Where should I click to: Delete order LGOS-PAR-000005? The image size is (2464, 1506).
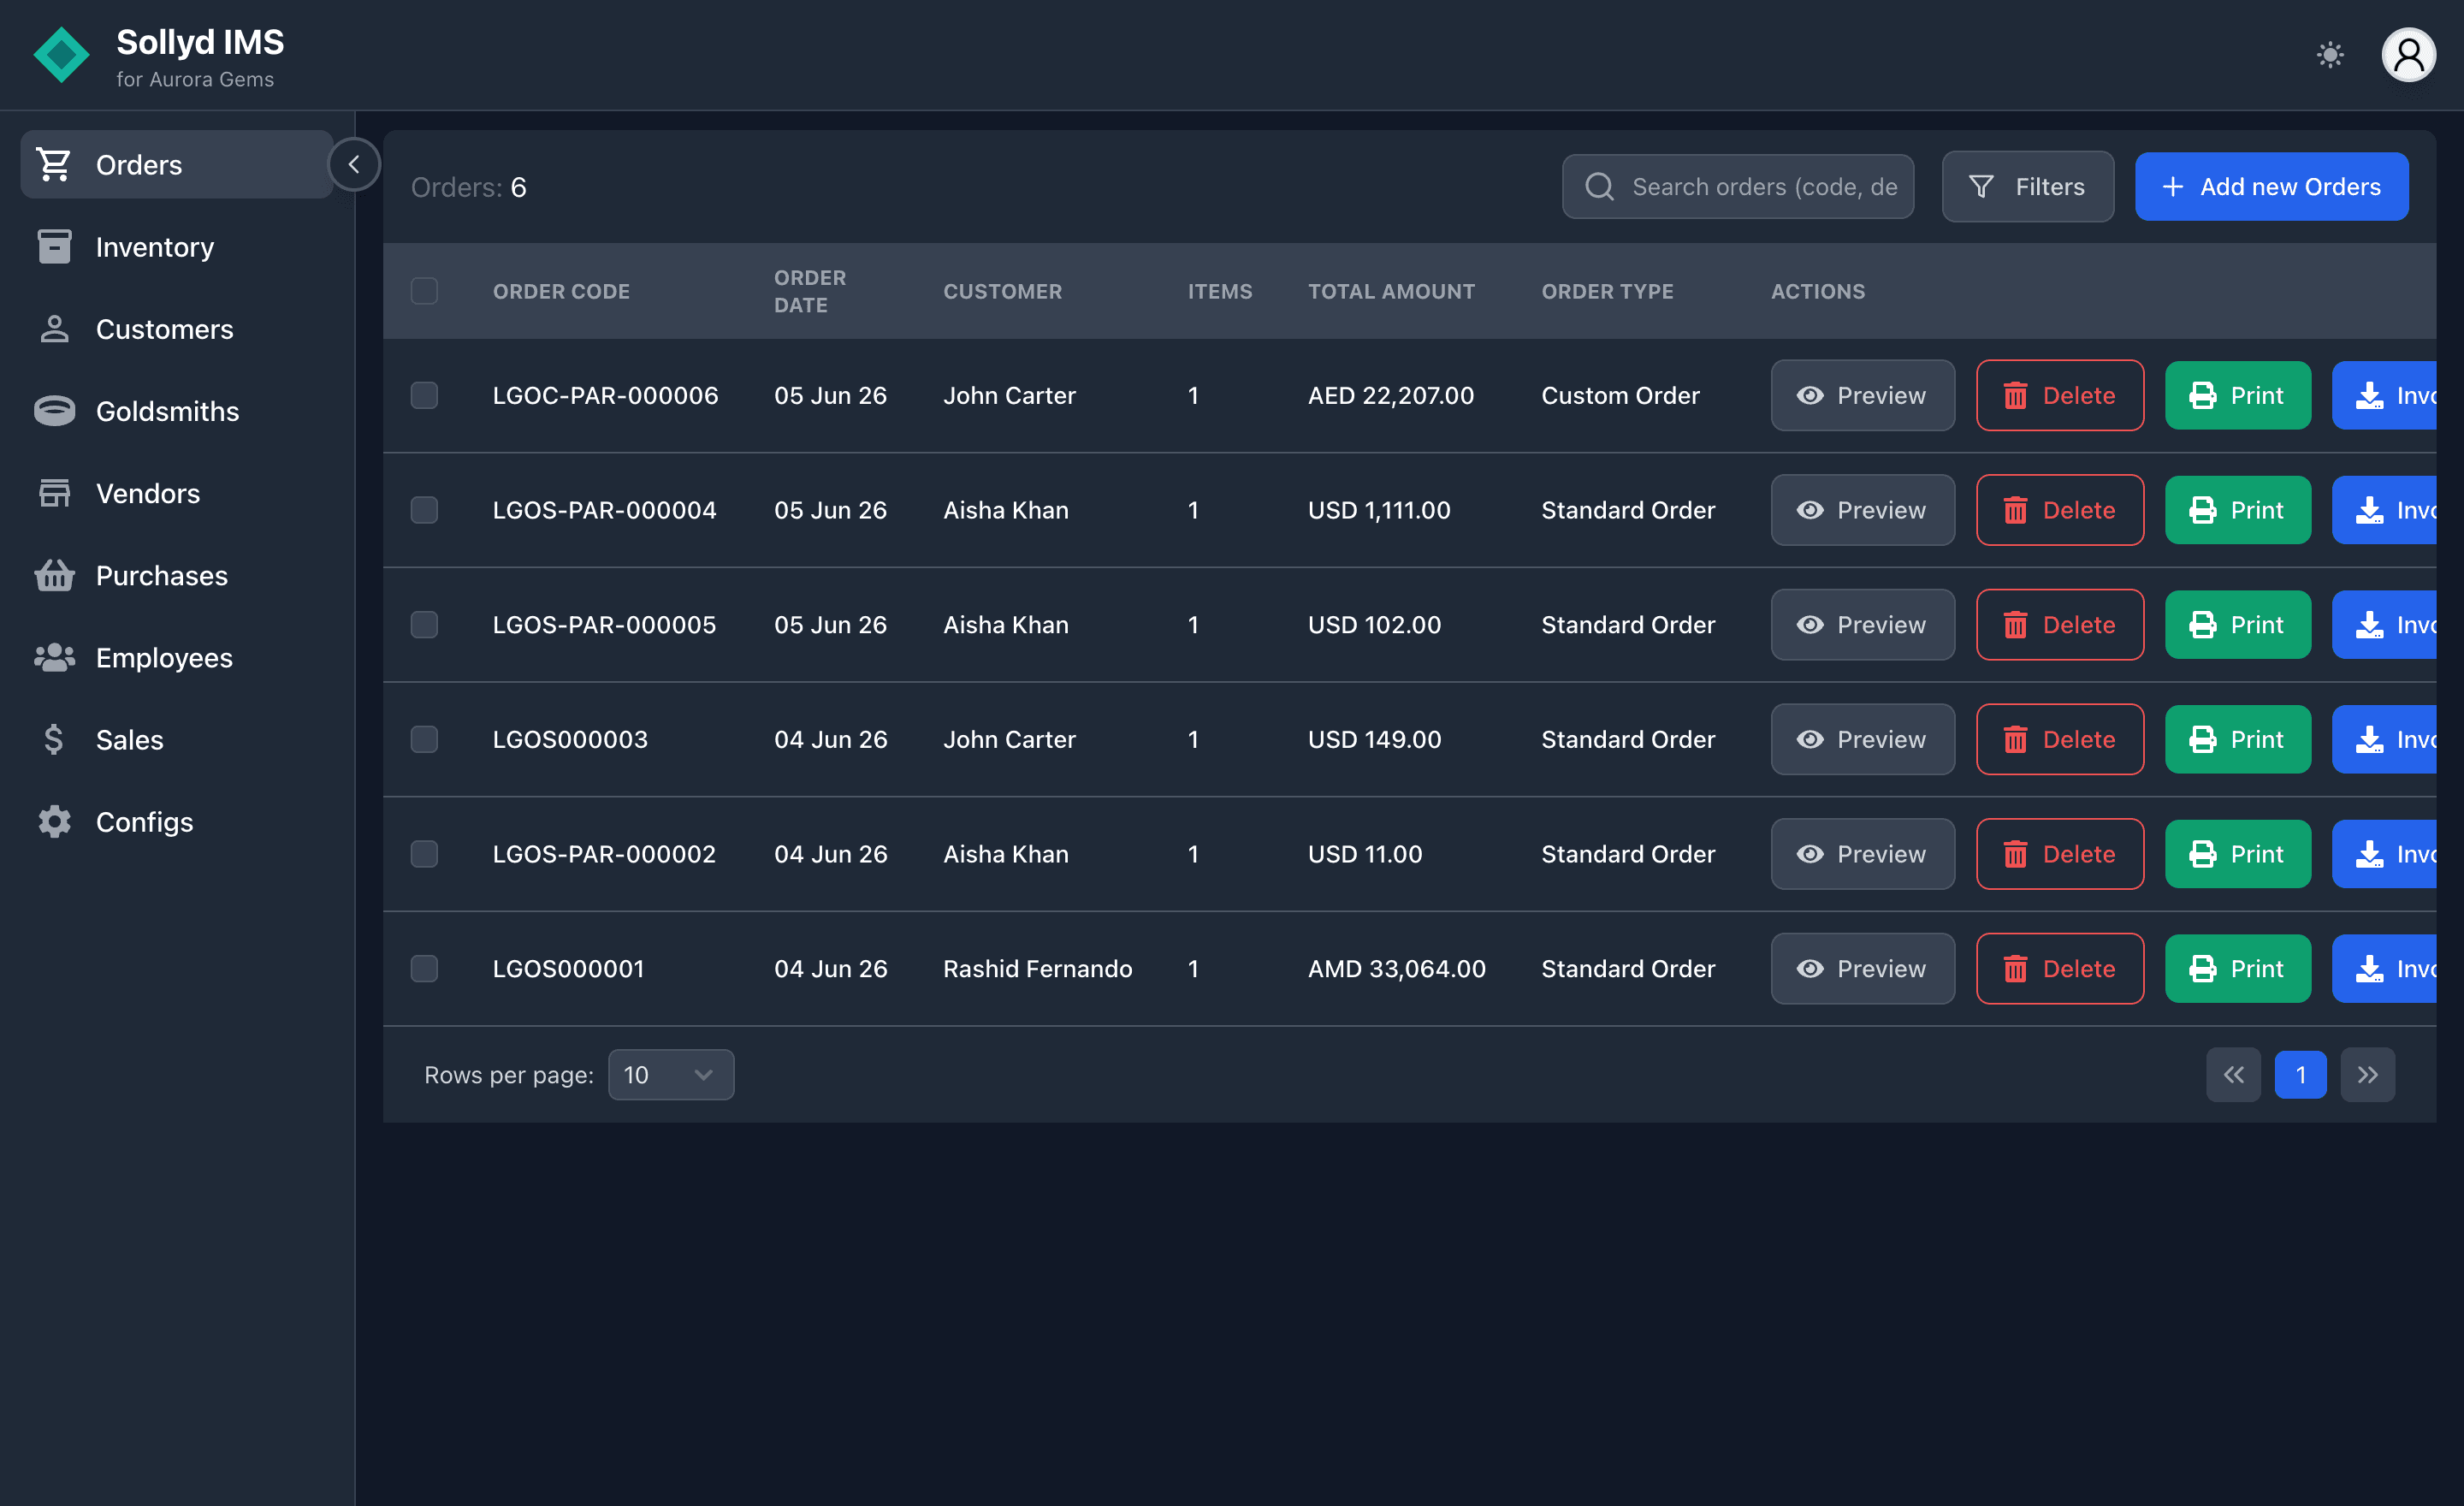2059,625
